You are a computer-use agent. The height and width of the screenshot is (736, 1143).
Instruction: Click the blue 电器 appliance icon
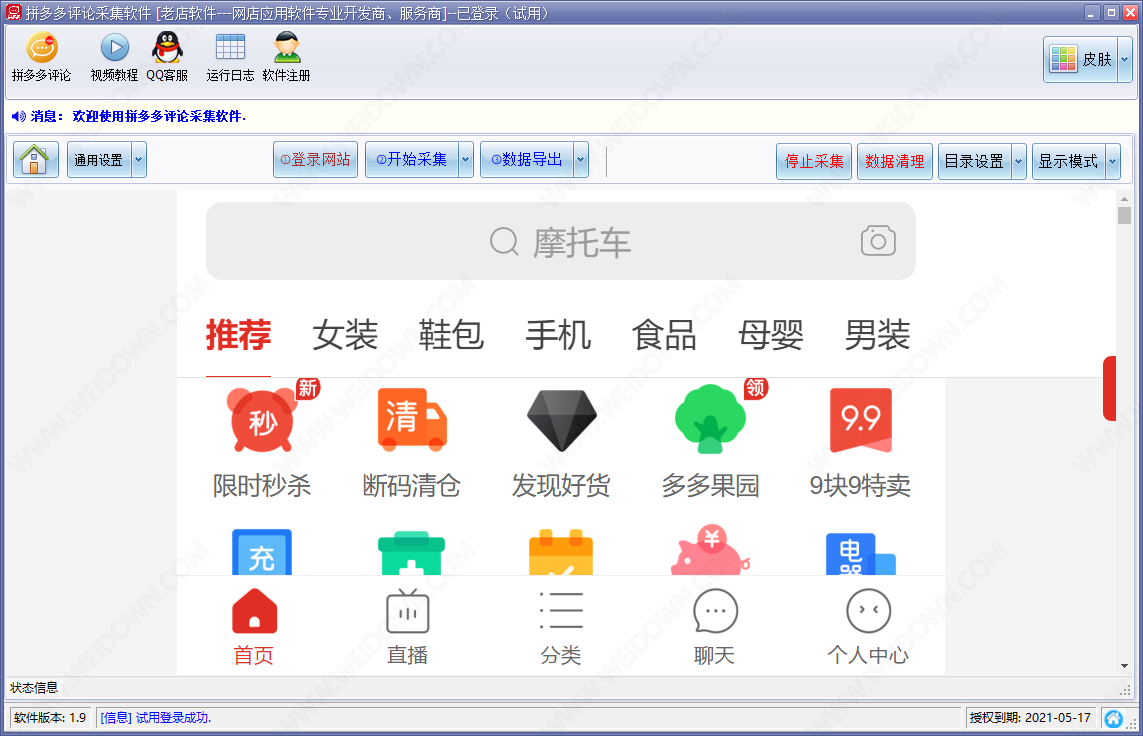point(861,554)
